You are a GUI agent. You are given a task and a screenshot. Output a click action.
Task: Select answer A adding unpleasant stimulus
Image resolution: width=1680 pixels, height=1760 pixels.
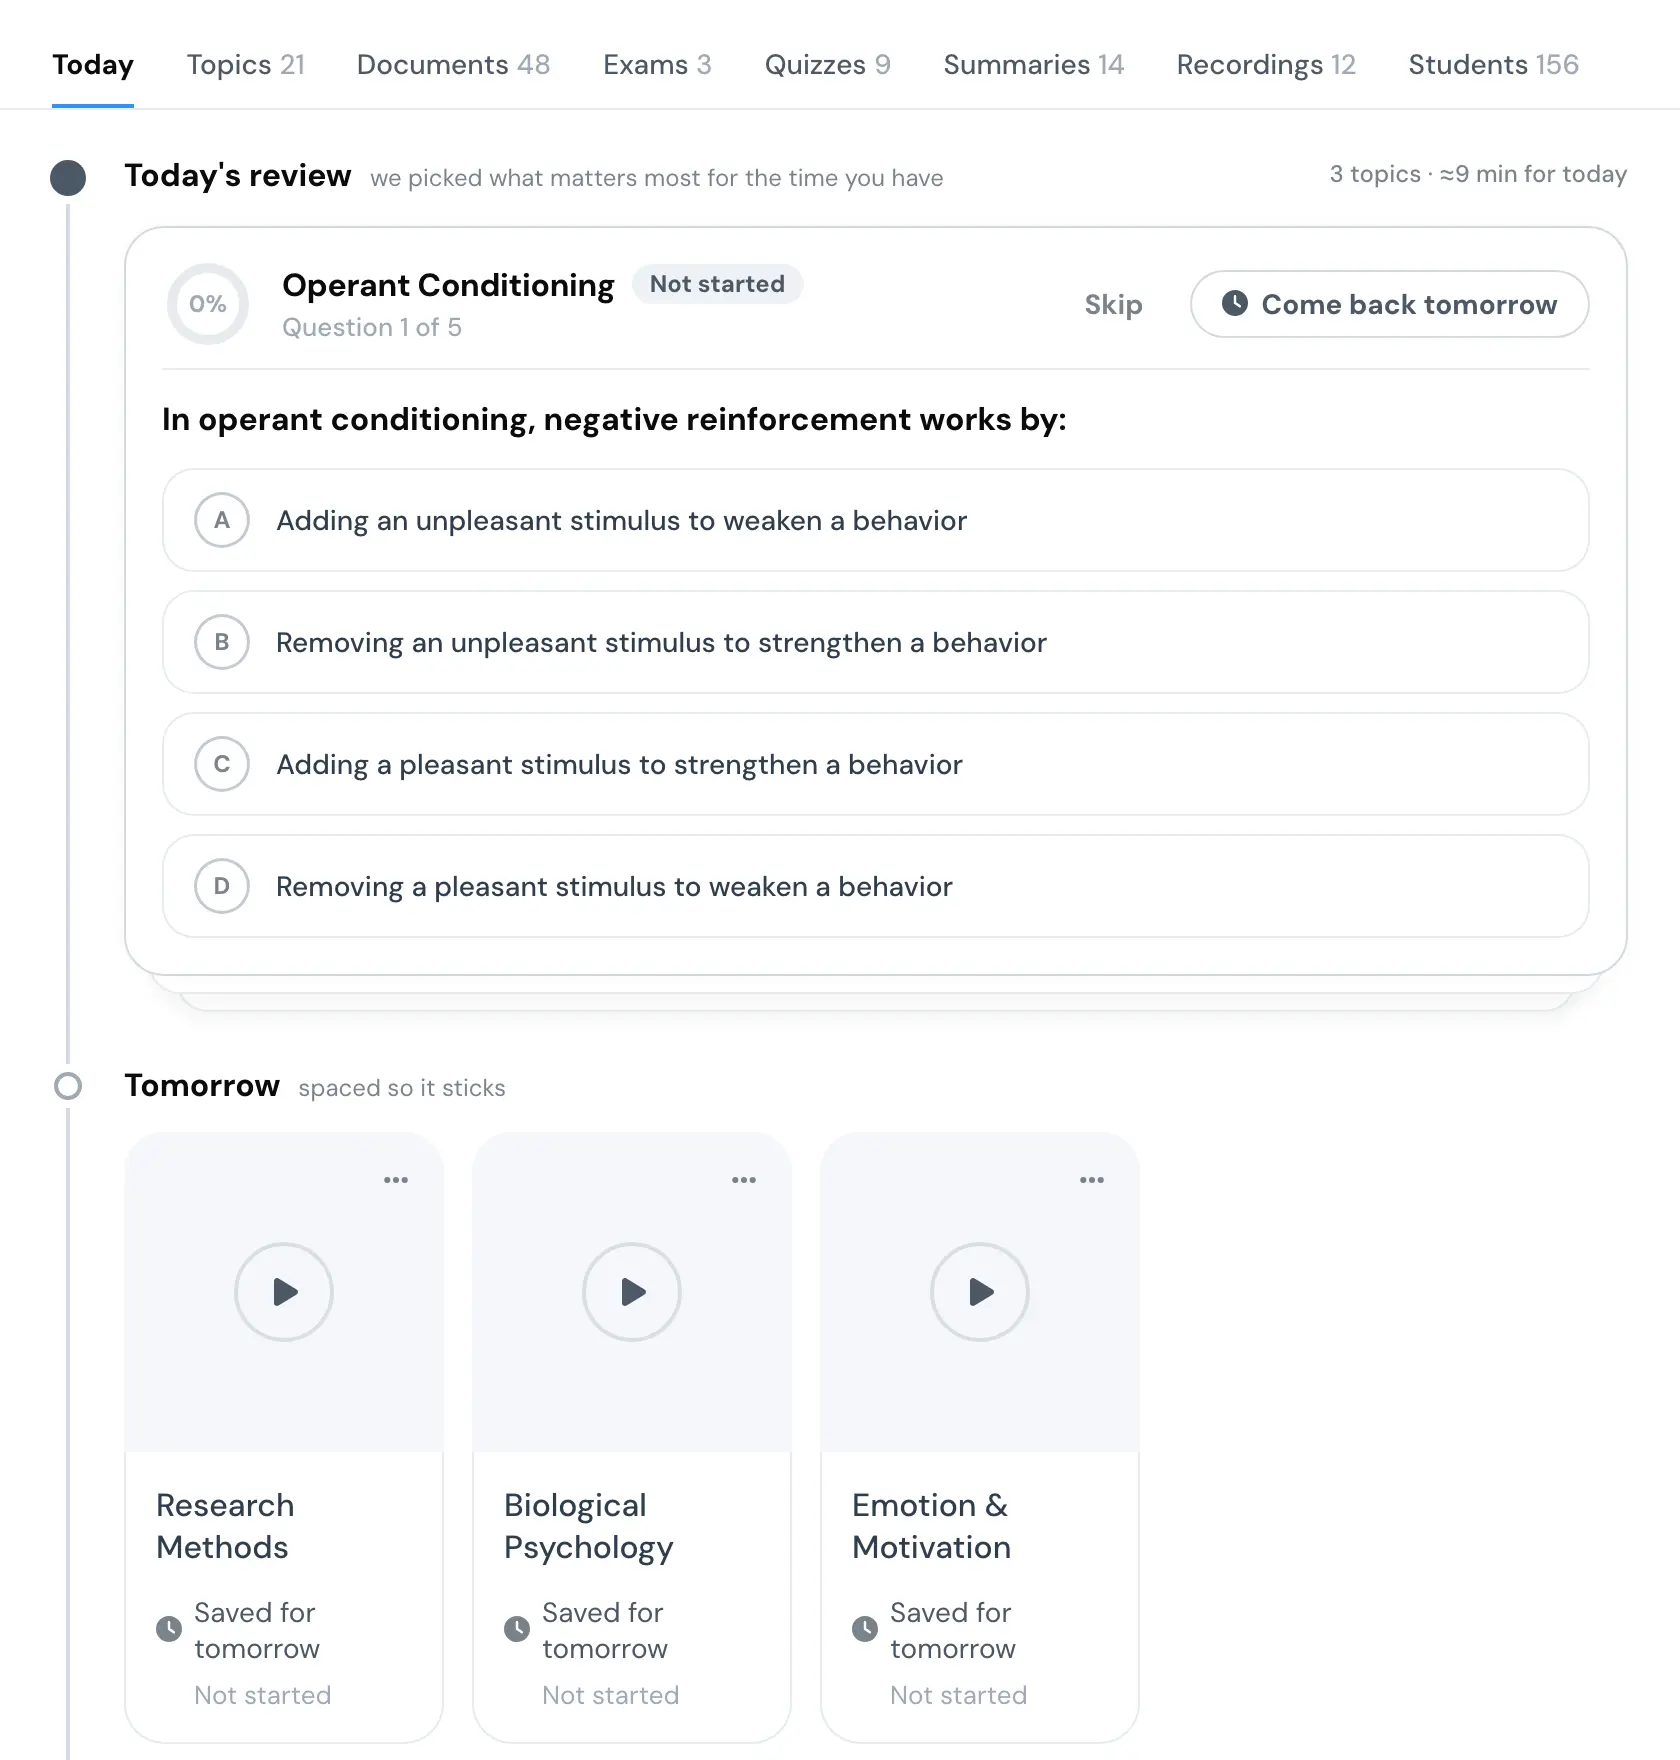(x=876, y=520)
